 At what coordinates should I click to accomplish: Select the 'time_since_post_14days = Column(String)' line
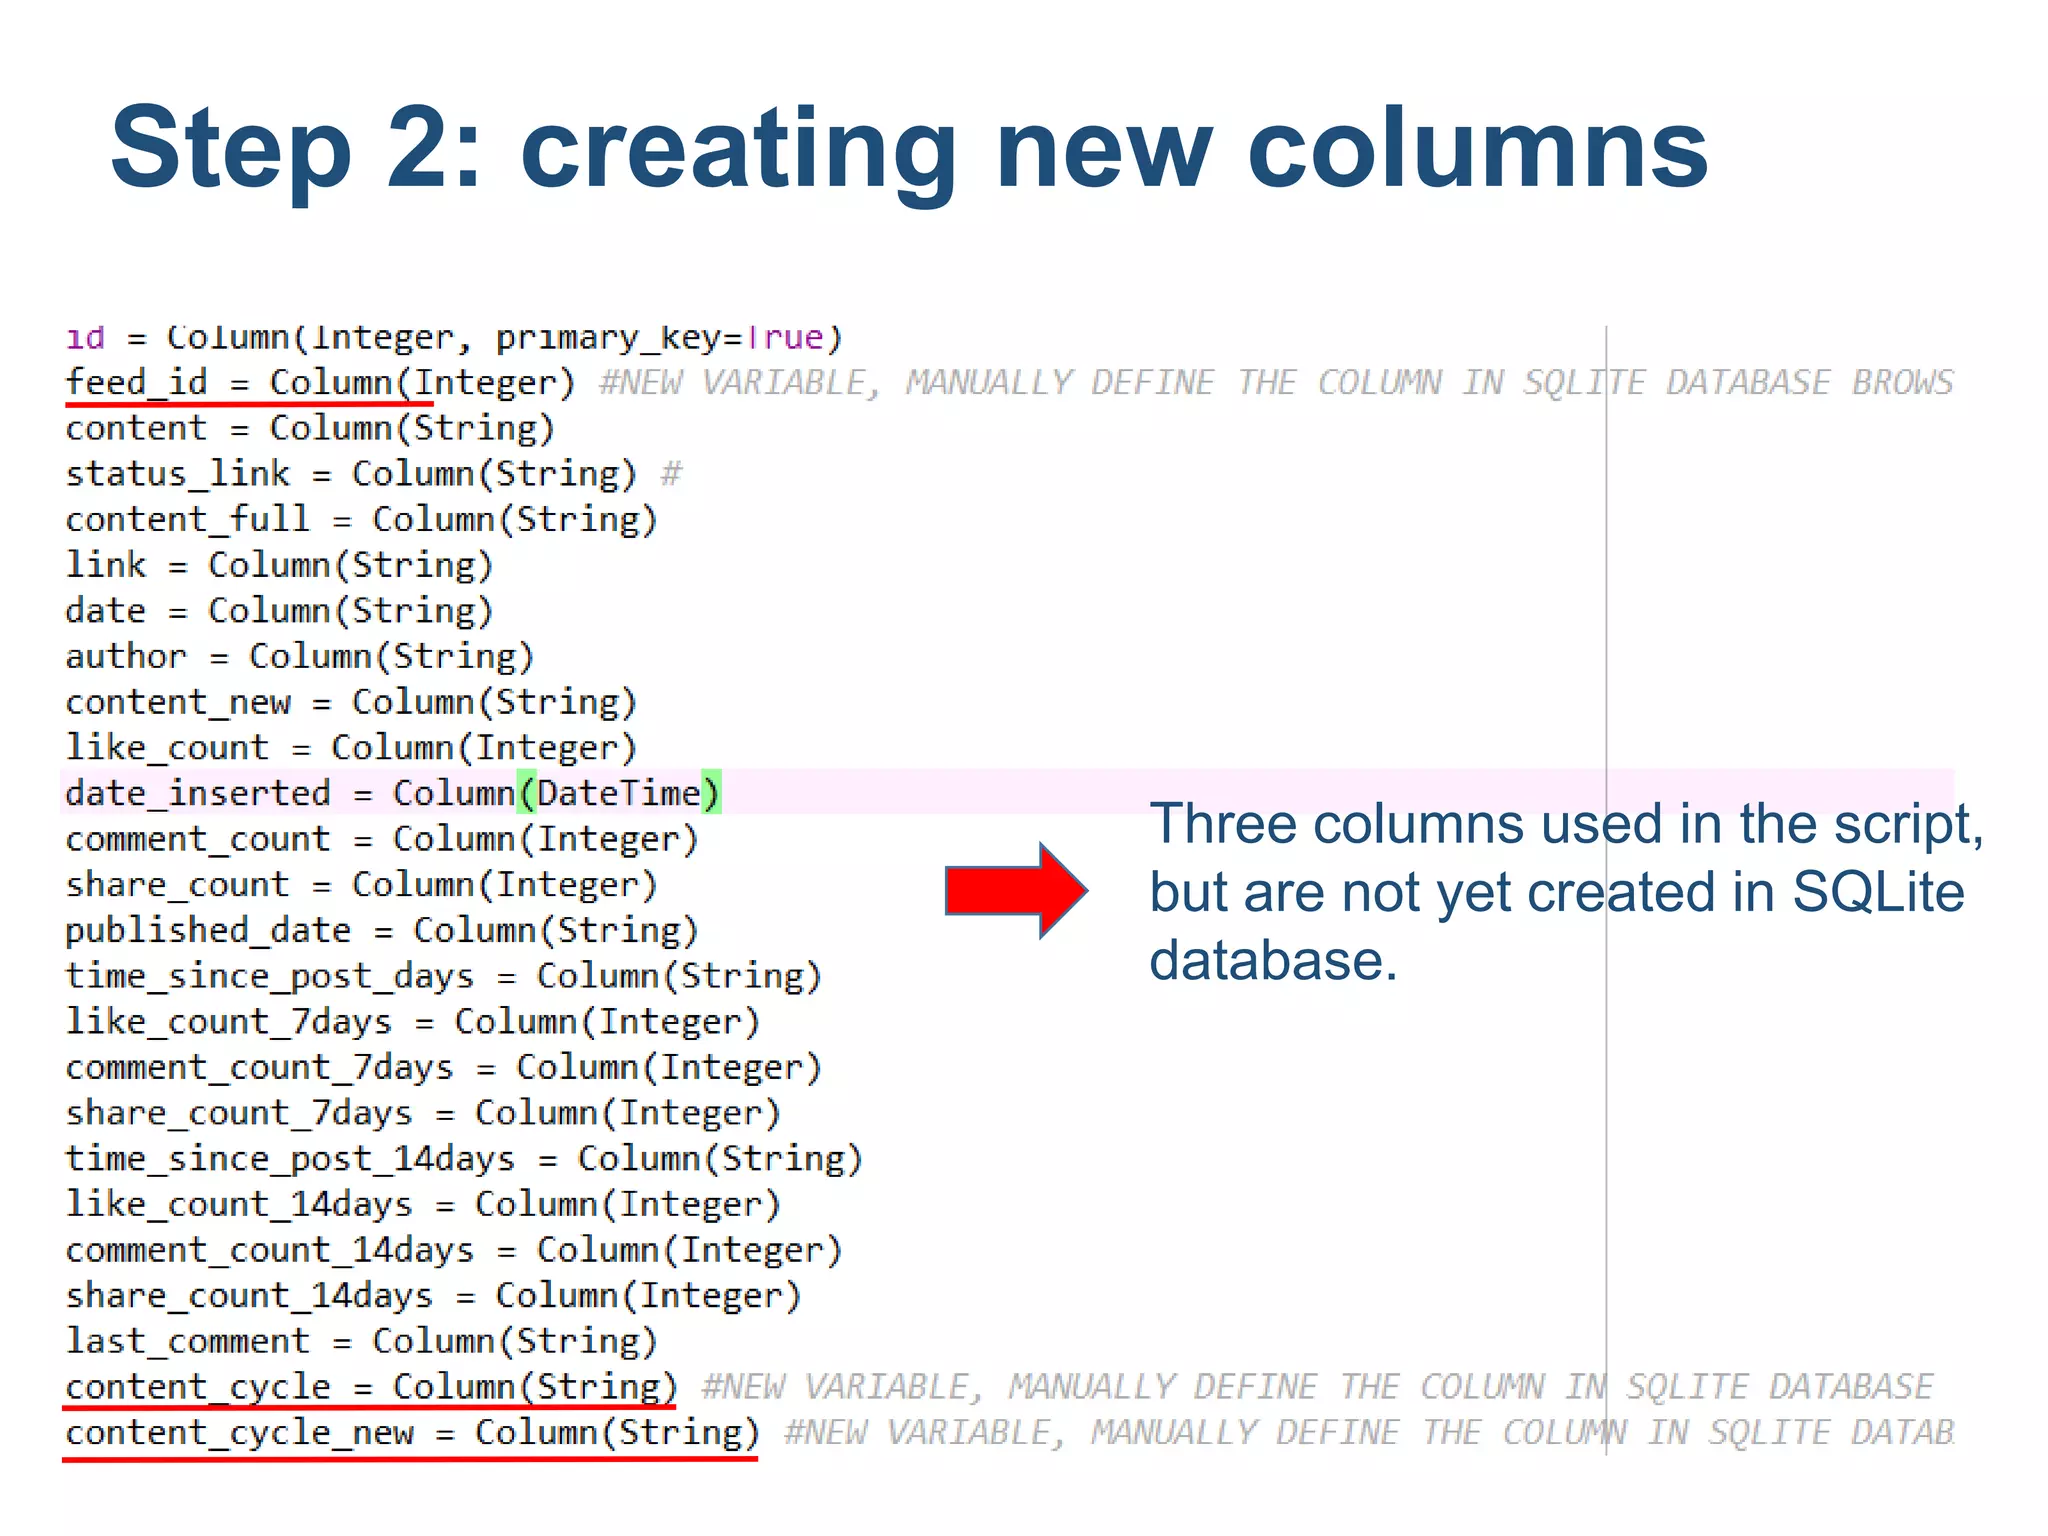tap(463, 1159)
